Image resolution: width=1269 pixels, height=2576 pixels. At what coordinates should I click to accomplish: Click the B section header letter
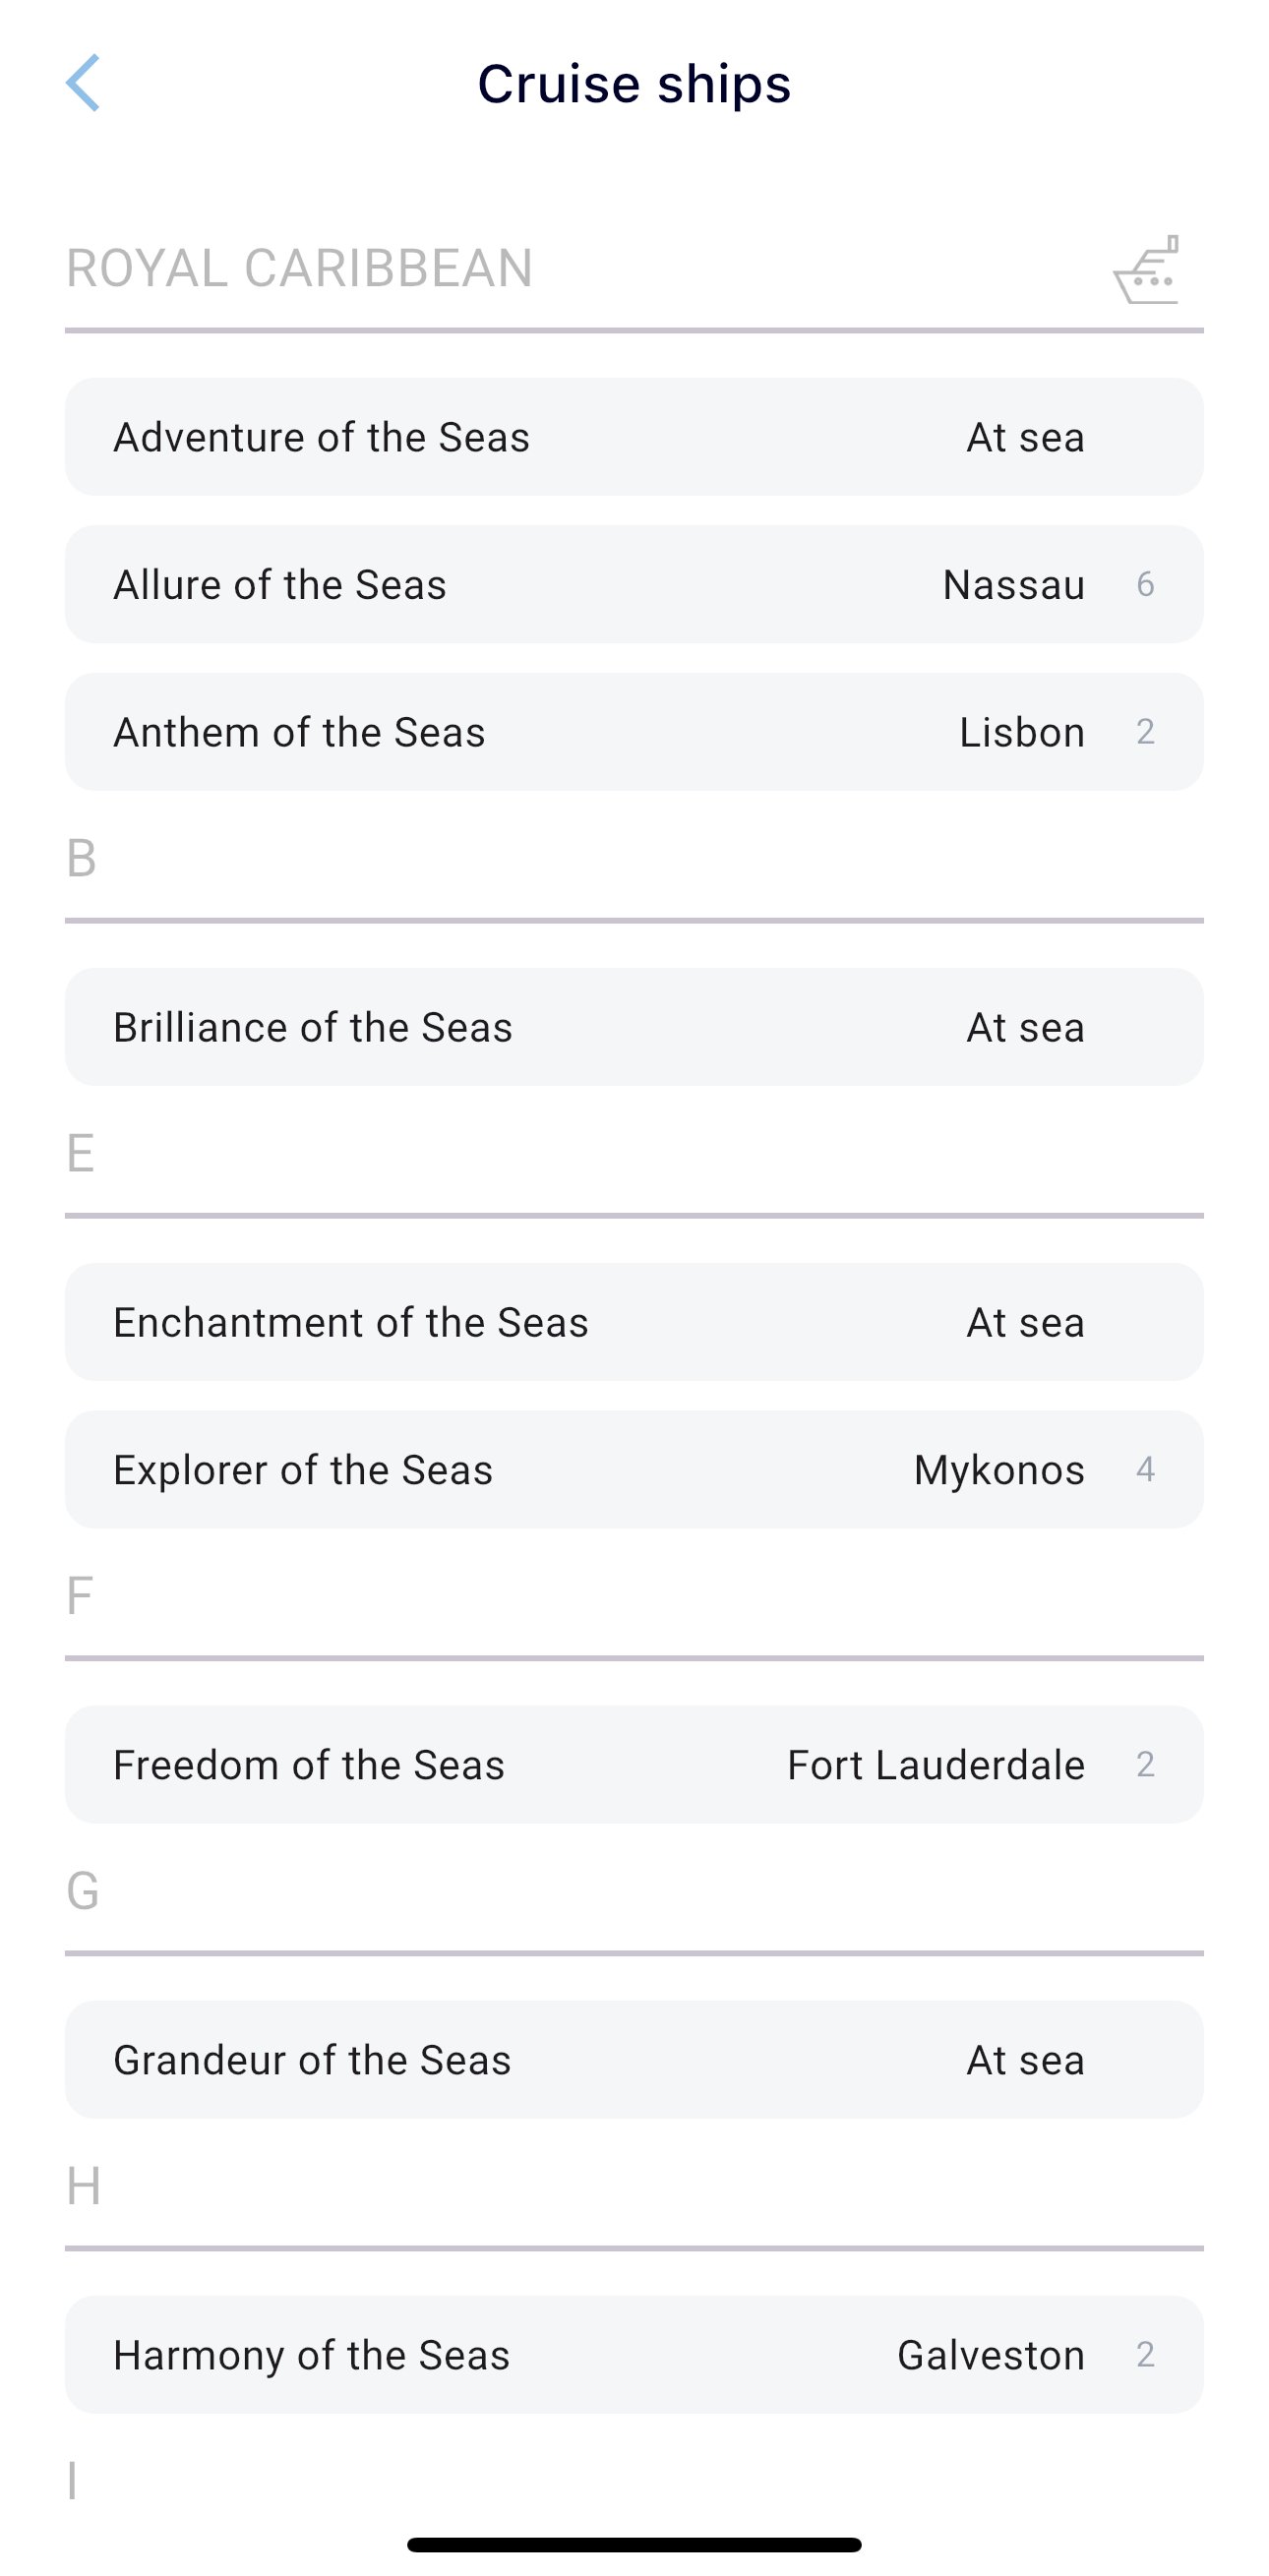(x=81, y=858)
